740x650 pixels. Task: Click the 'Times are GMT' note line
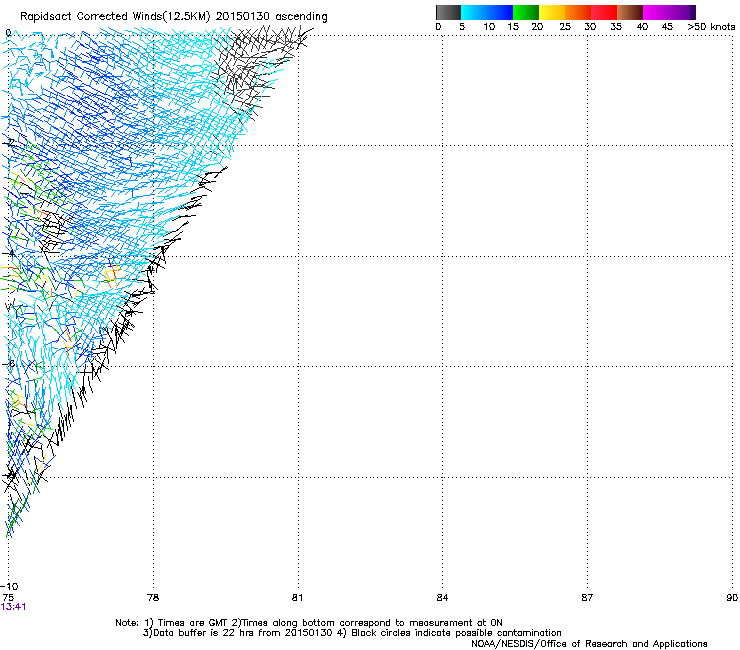coord(309,623)
